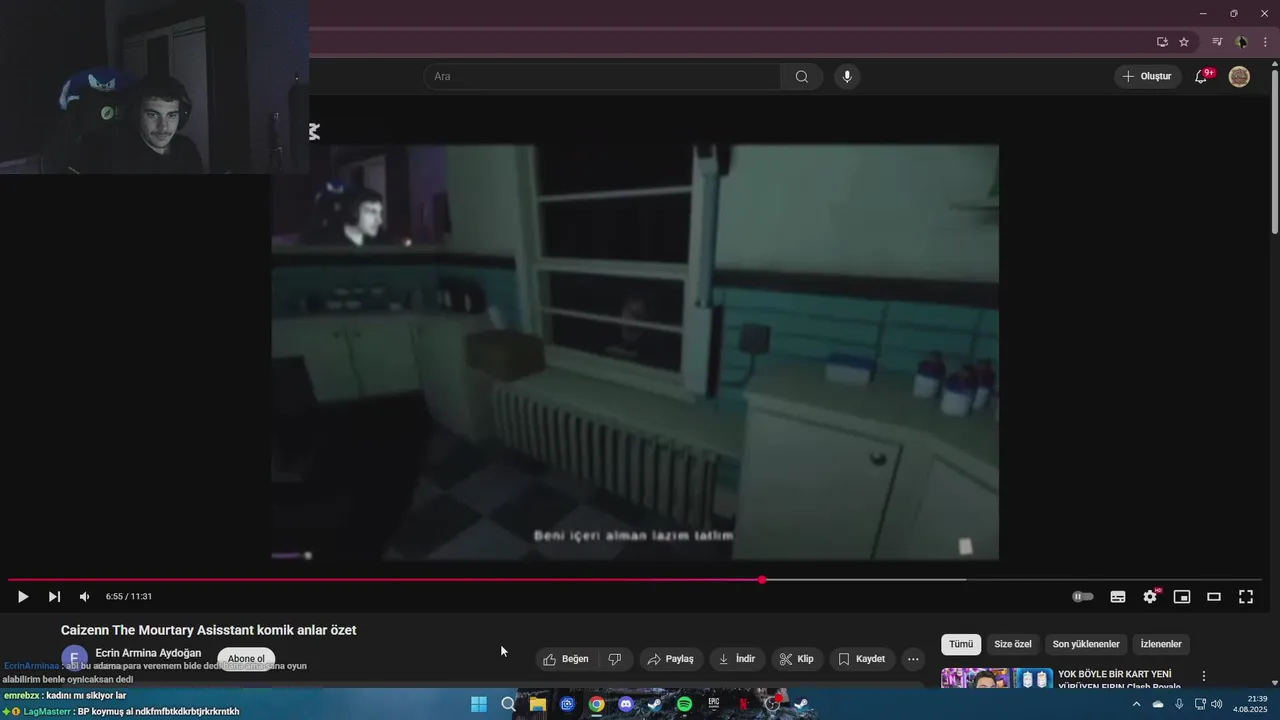The height and width of the screenshot is (720, 1280).
Task: Enter fullscreen video mode
Action: pyautogui.click(x=1246, y=597)
